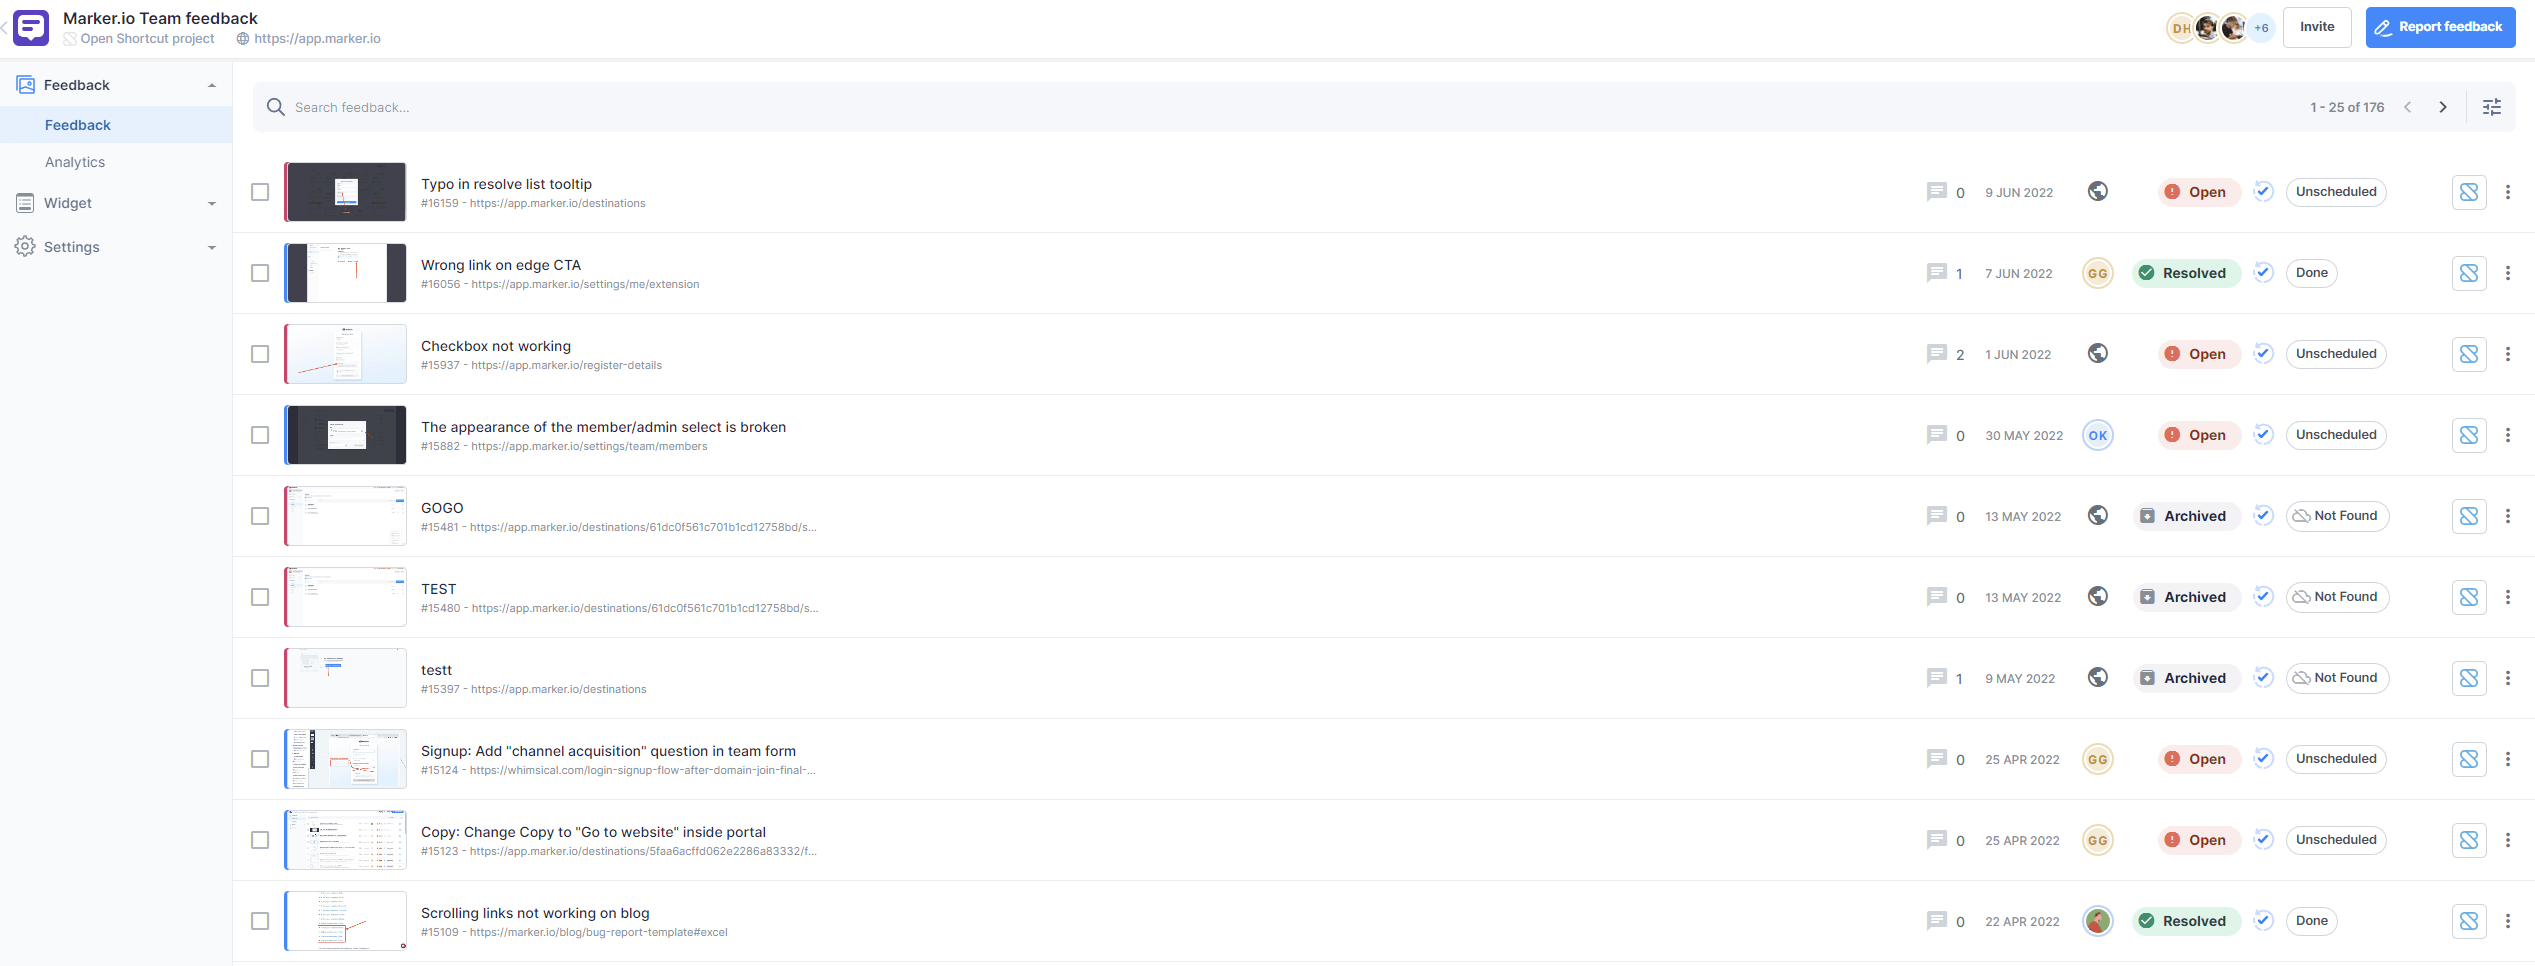The width and height of the screenshot is (2535, 966).
Task: Click the Report feedback button
Action: click(2440, 27)
